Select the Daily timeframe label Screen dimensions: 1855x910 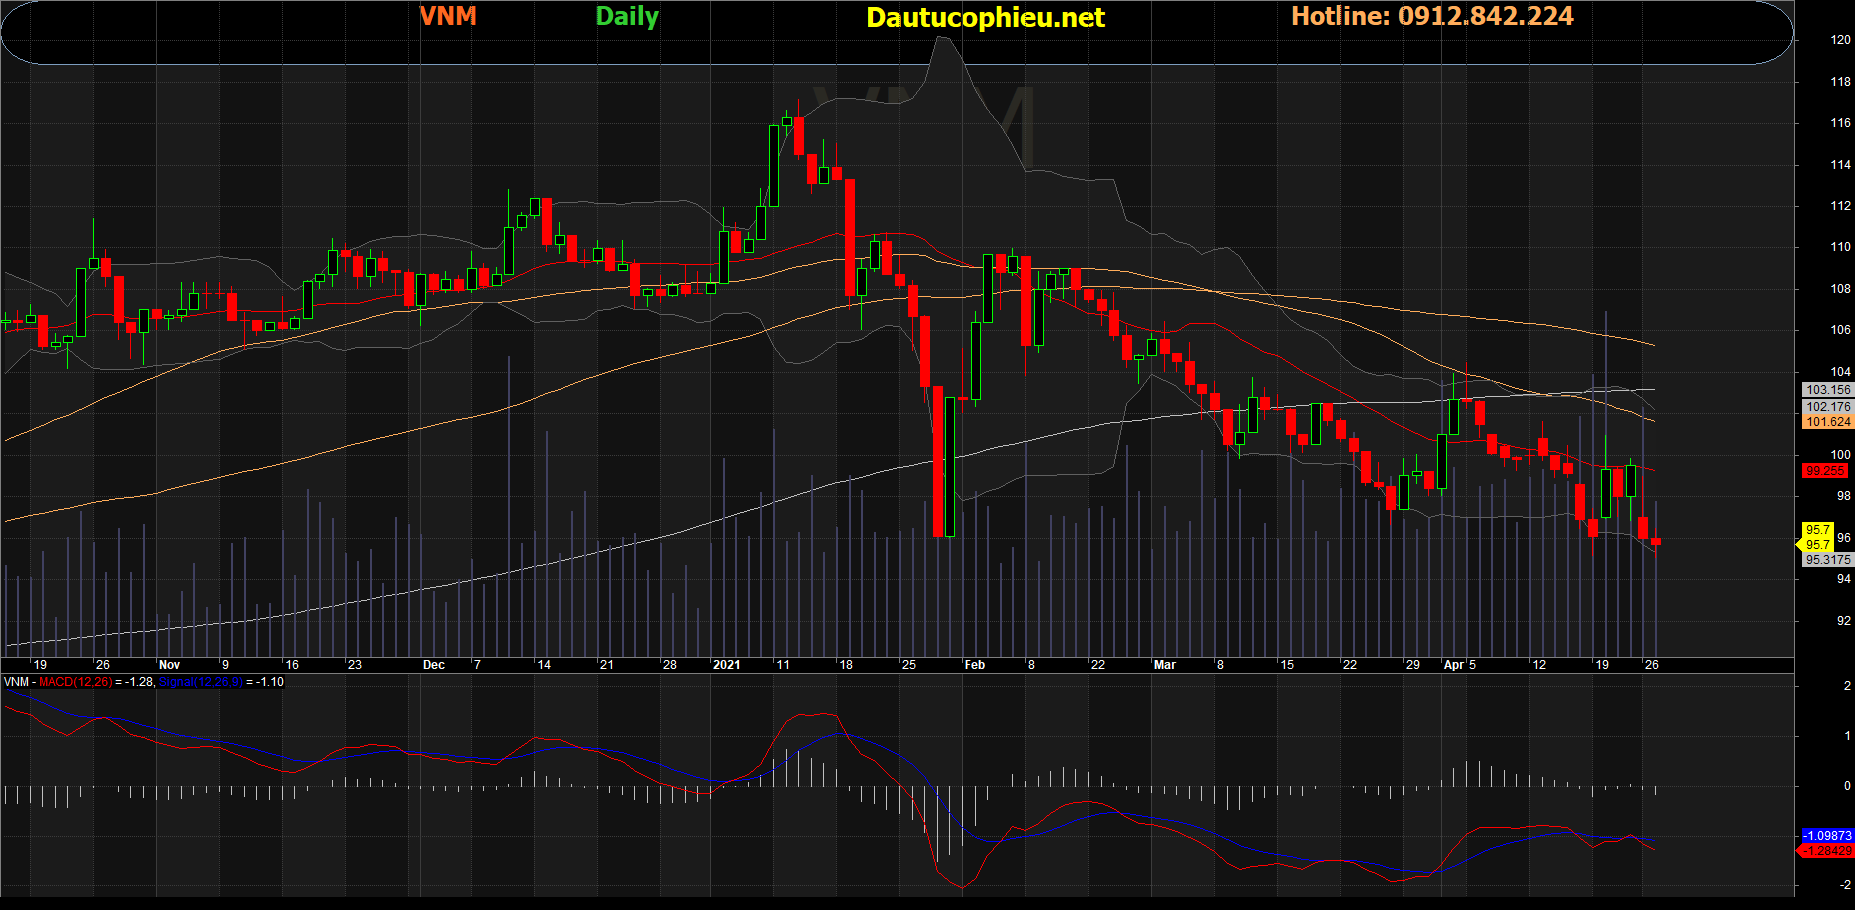click(627, 17)
